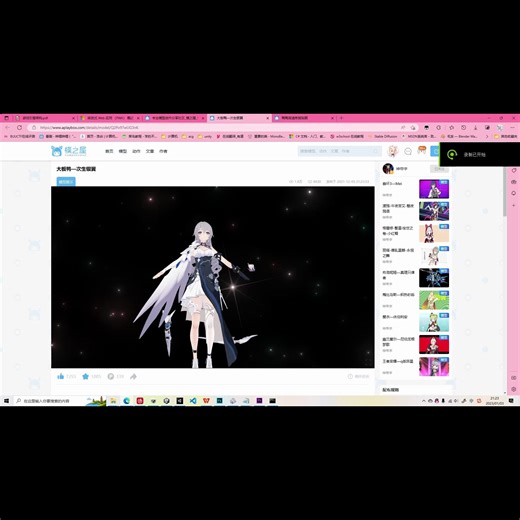520x520 pixels.
Task: Click the 3D model viewer canvas
Action: point(213,277)
